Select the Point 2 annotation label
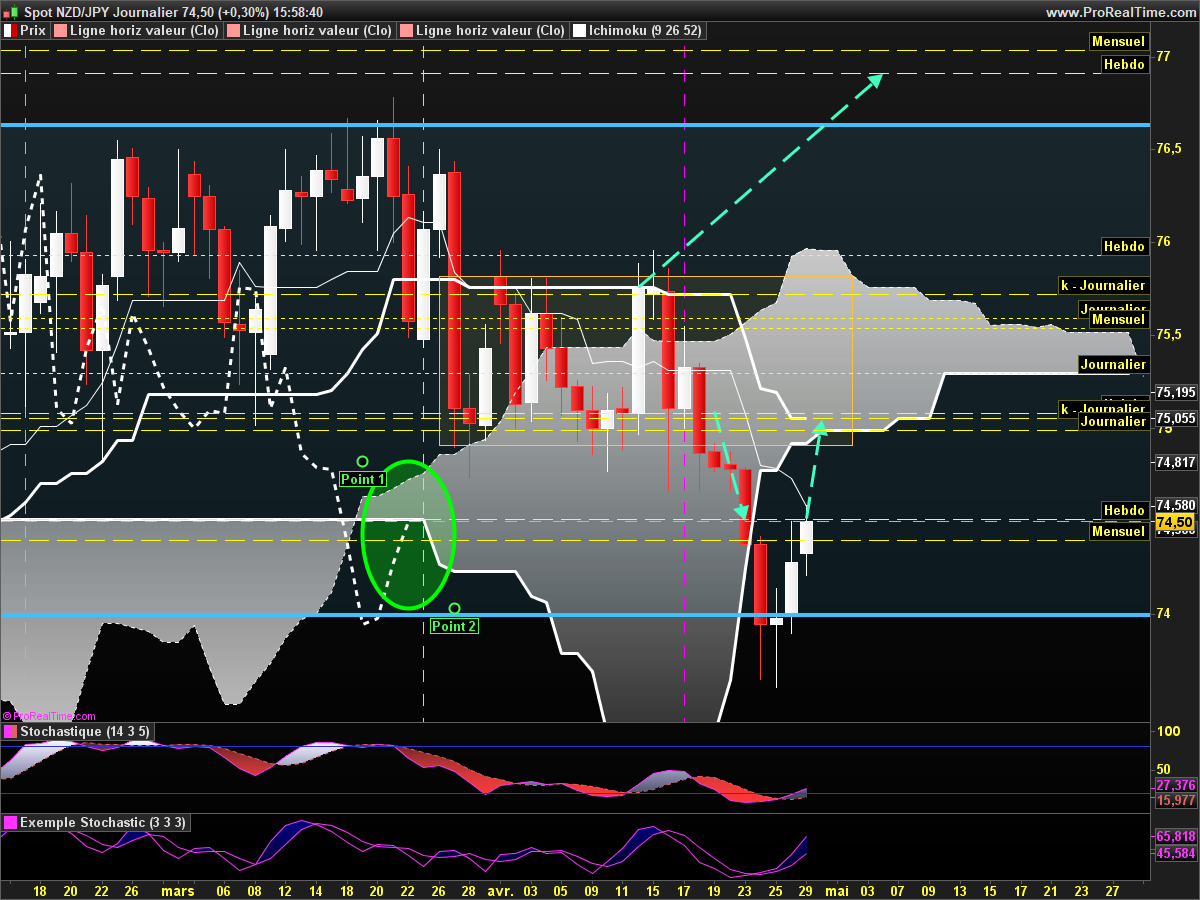Image resolution: width=1200 pixels, height=900 pixels. (454, 626)
